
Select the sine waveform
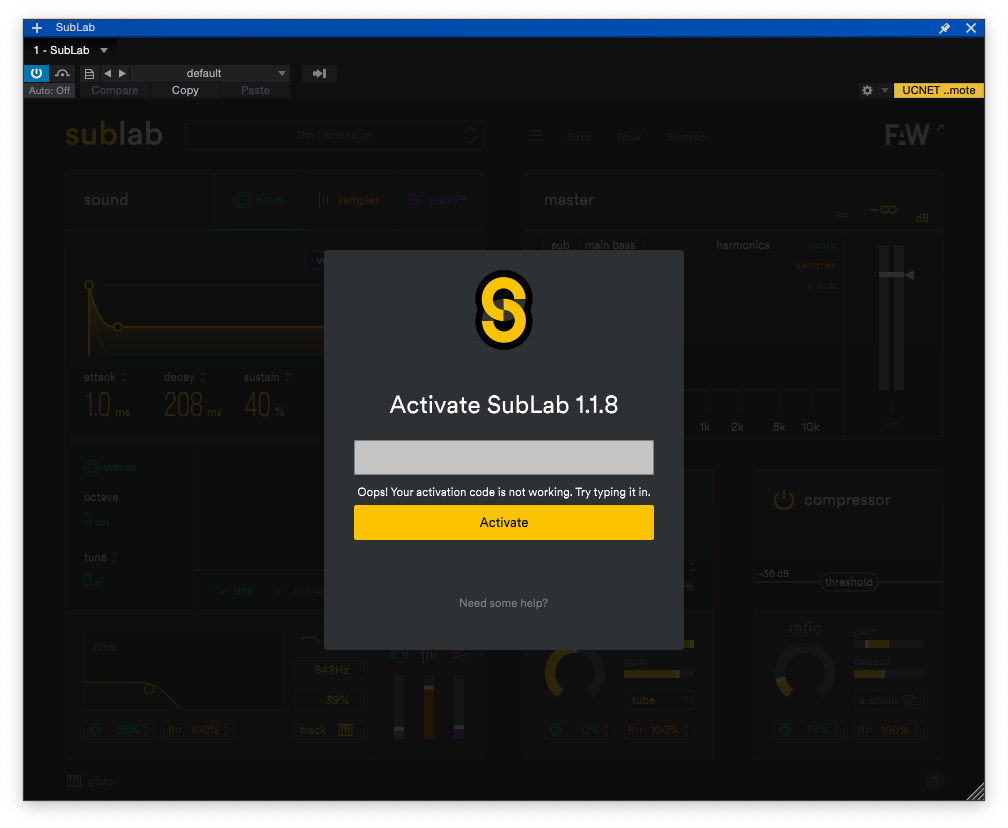(x=233, y=590)
